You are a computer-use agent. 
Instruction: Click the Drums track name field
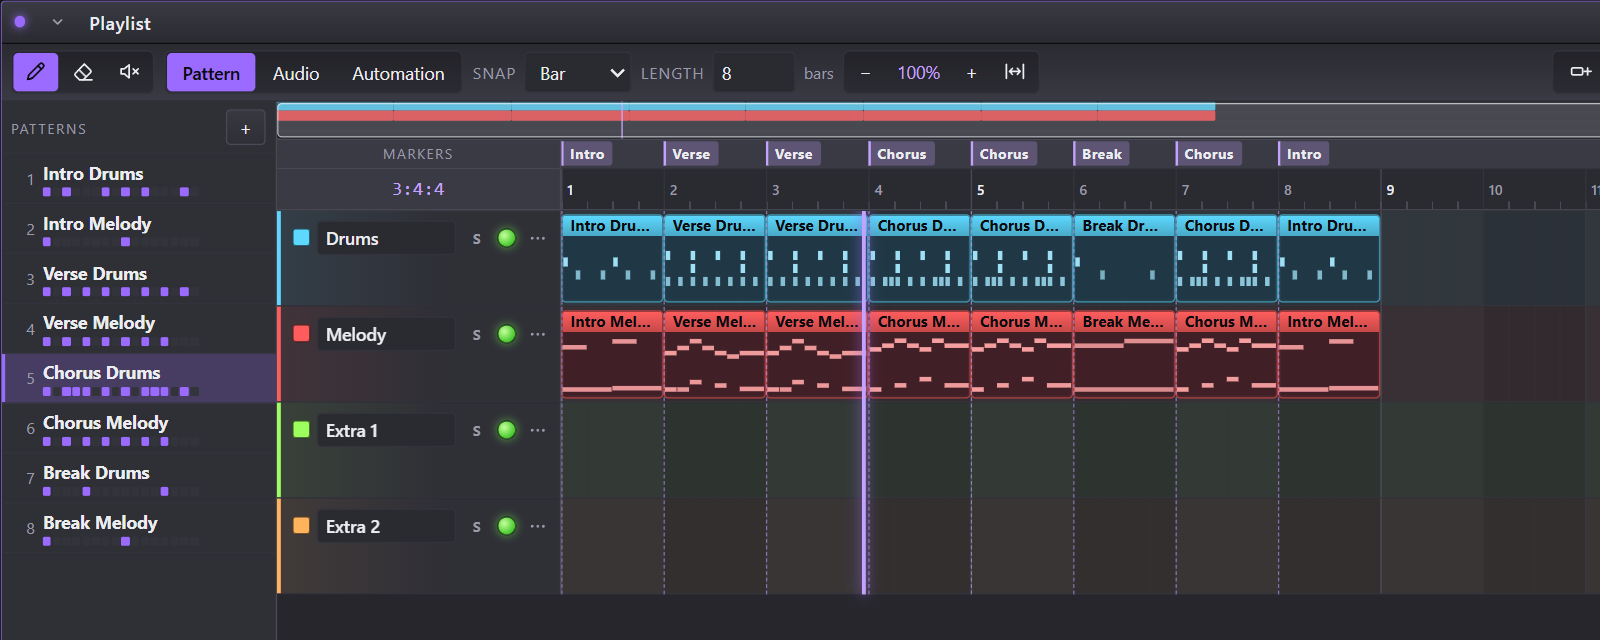coord(385,238)
